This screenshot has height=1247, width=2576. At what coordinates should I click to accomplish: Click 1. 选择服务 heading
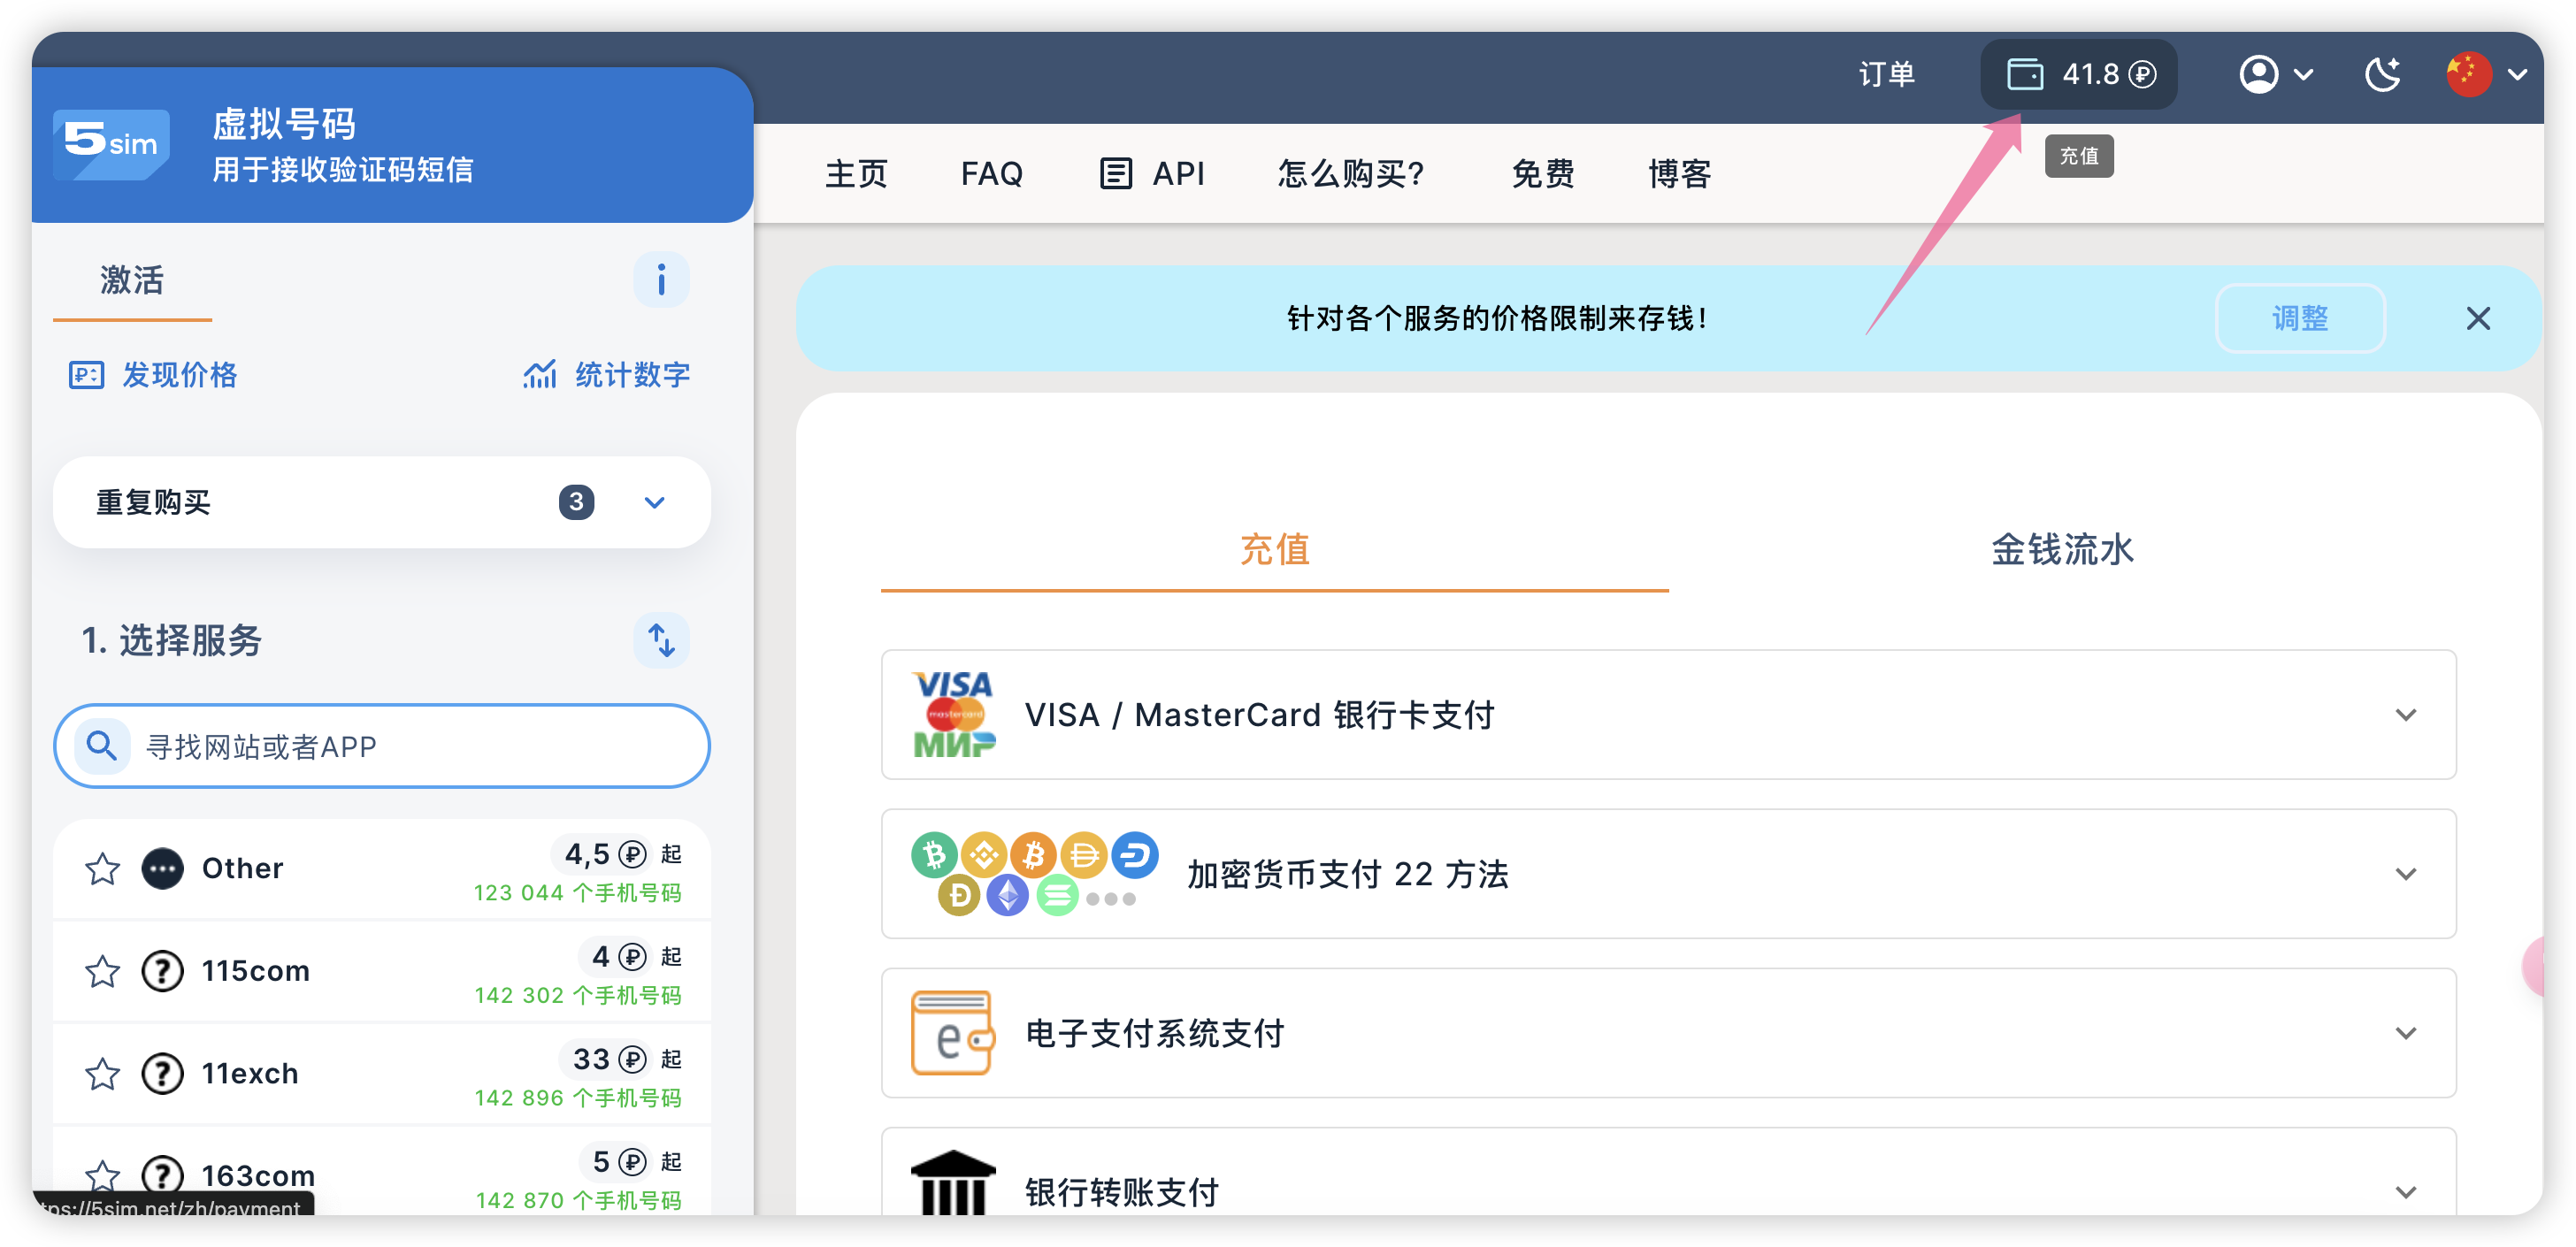pos(171,640)
